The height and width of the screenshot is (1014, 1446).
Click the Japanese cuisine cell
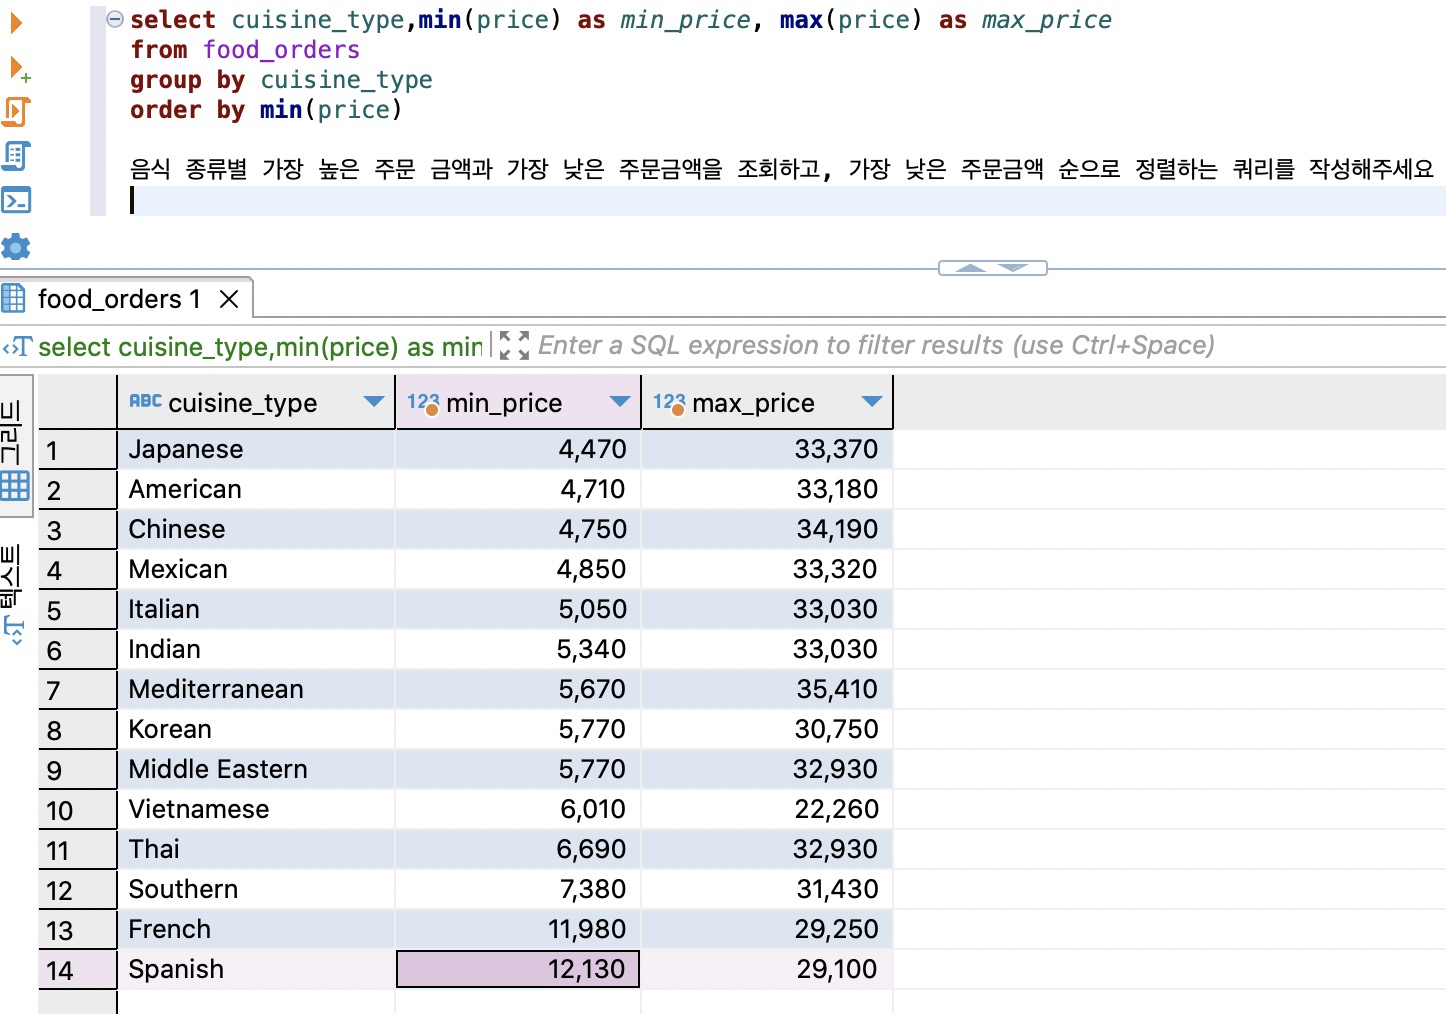coord(256,449)
